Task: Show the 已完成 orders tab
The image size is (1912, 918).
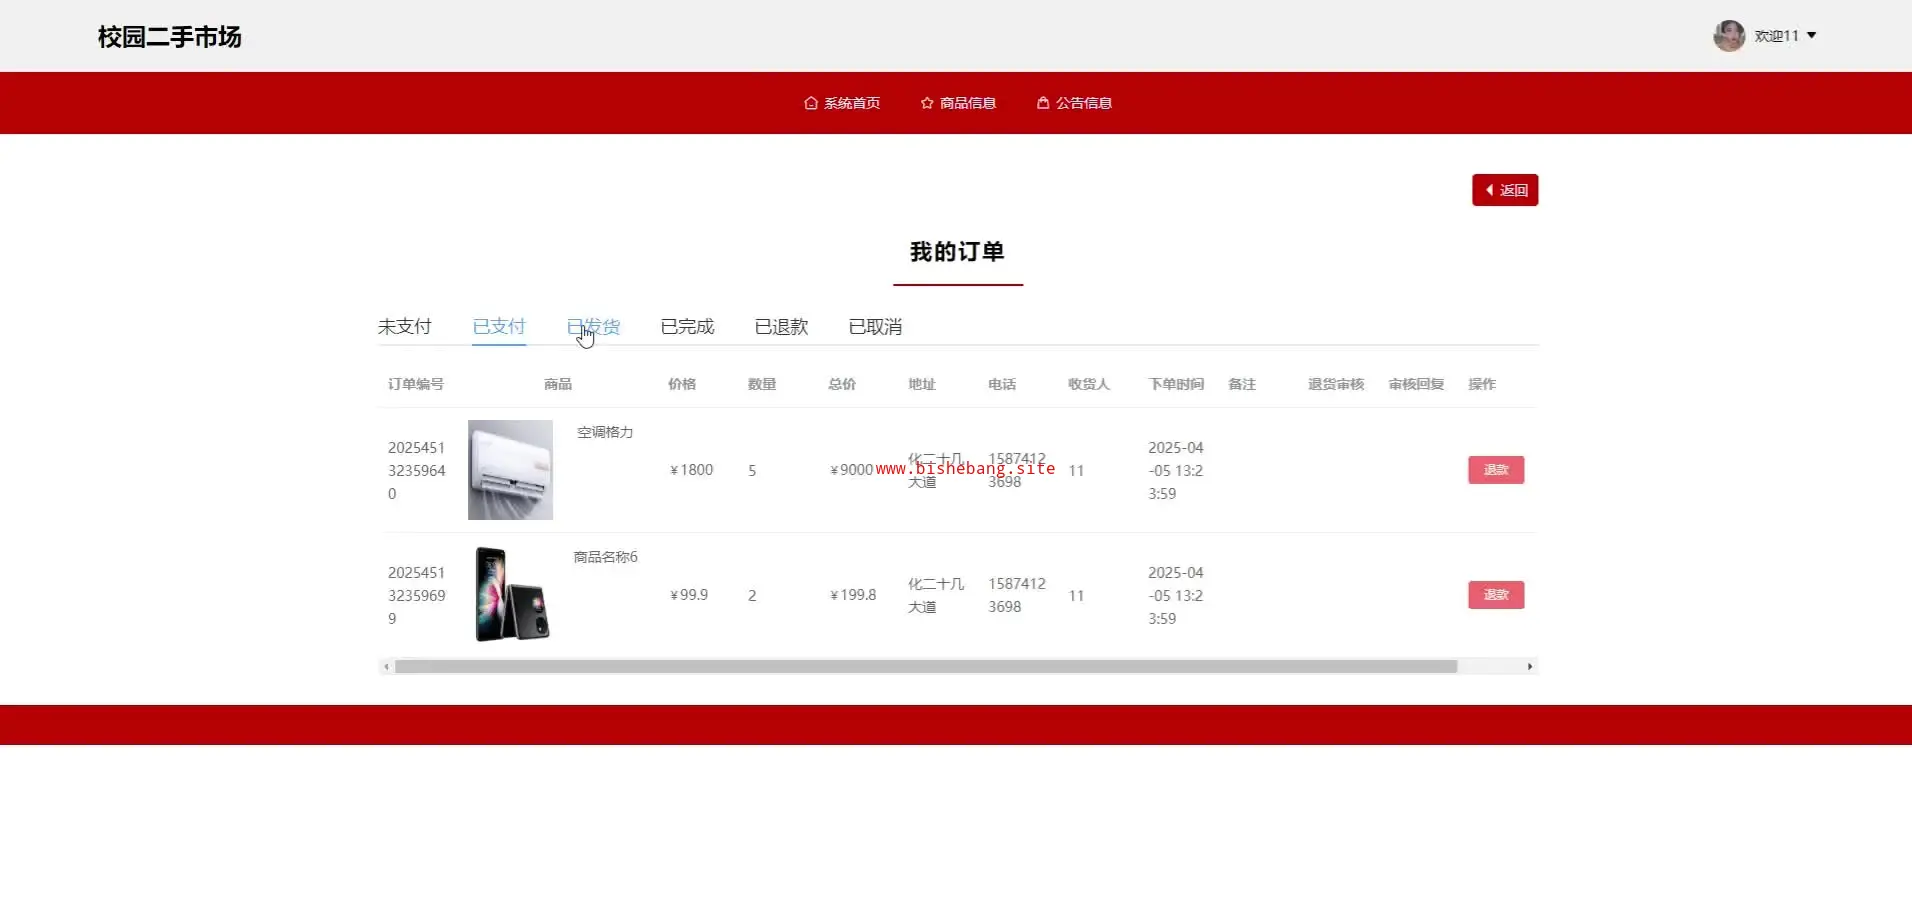Action: coord(687,327)
